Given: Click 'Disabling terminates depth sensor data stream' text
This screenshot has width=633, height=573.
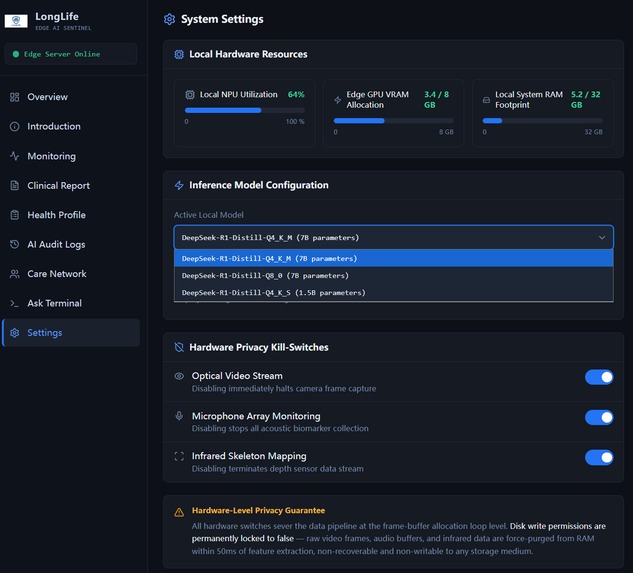Looking at the screenshot, I should pyautogui.click(x=278, y=469).
